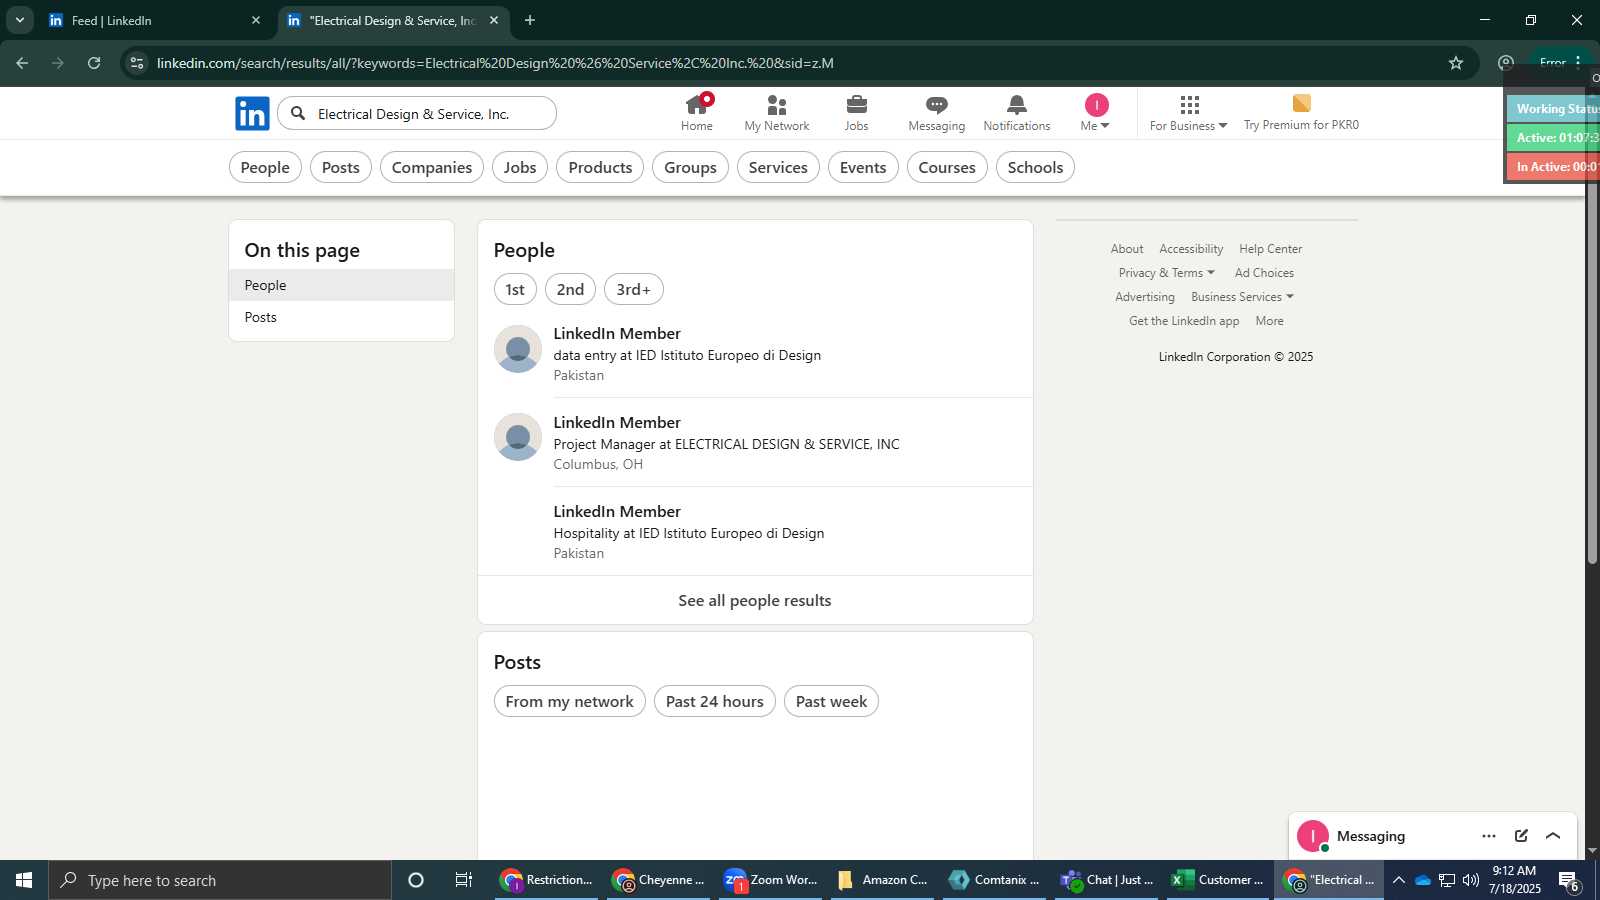
Task: Expand Privacy & Terms dropdown
Action: click(x=1167, y=273)
